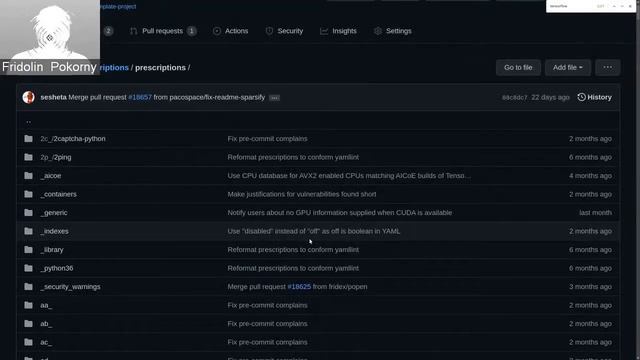
Task: Open the _aicoe folder
Action: 51,176
